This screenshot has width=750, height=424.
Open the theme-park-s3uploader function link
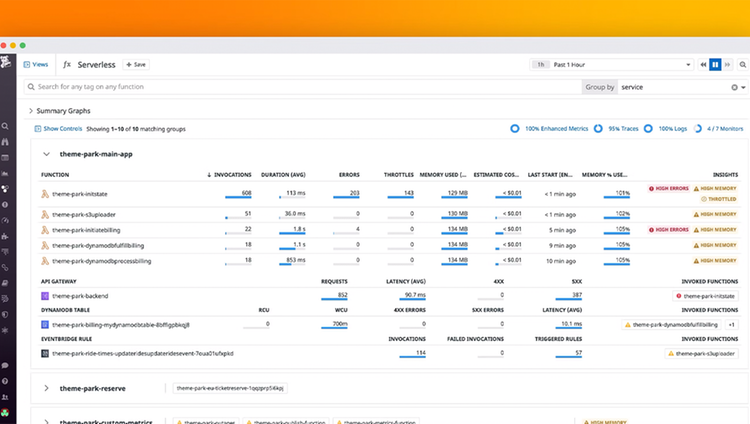tap(84, 214)
